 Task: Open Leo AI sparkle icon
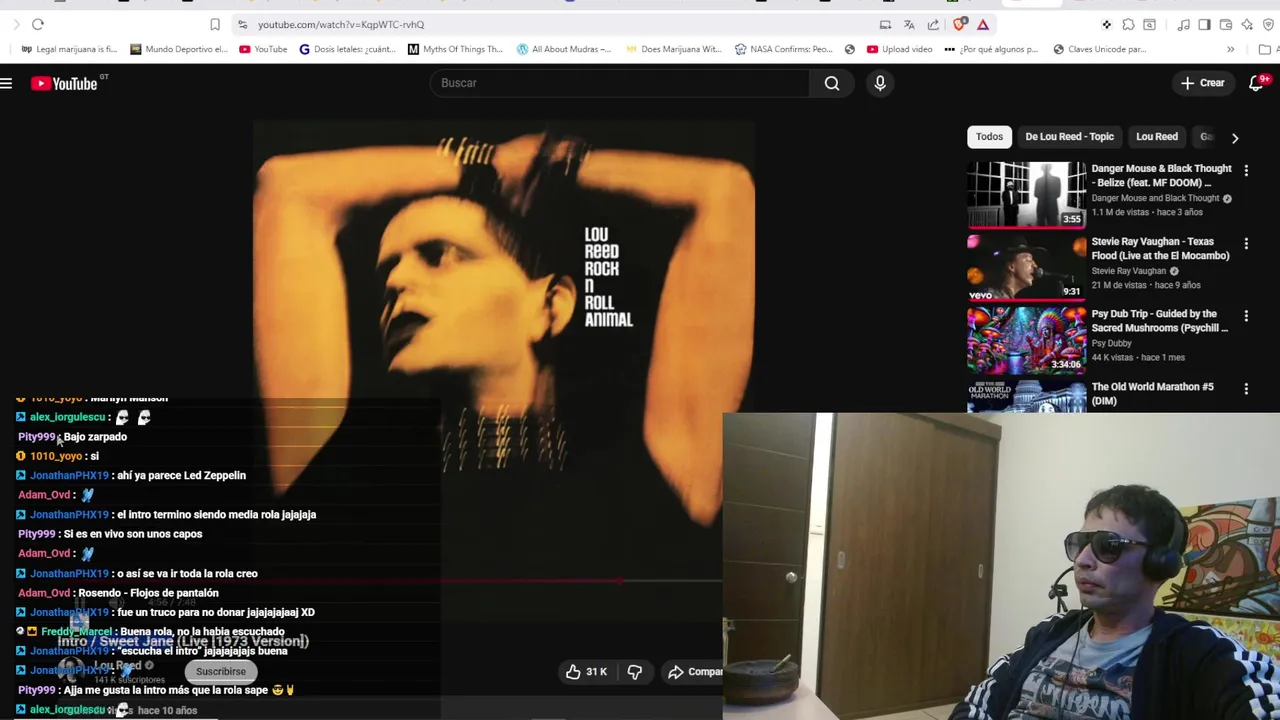[x=1247, y=24]
